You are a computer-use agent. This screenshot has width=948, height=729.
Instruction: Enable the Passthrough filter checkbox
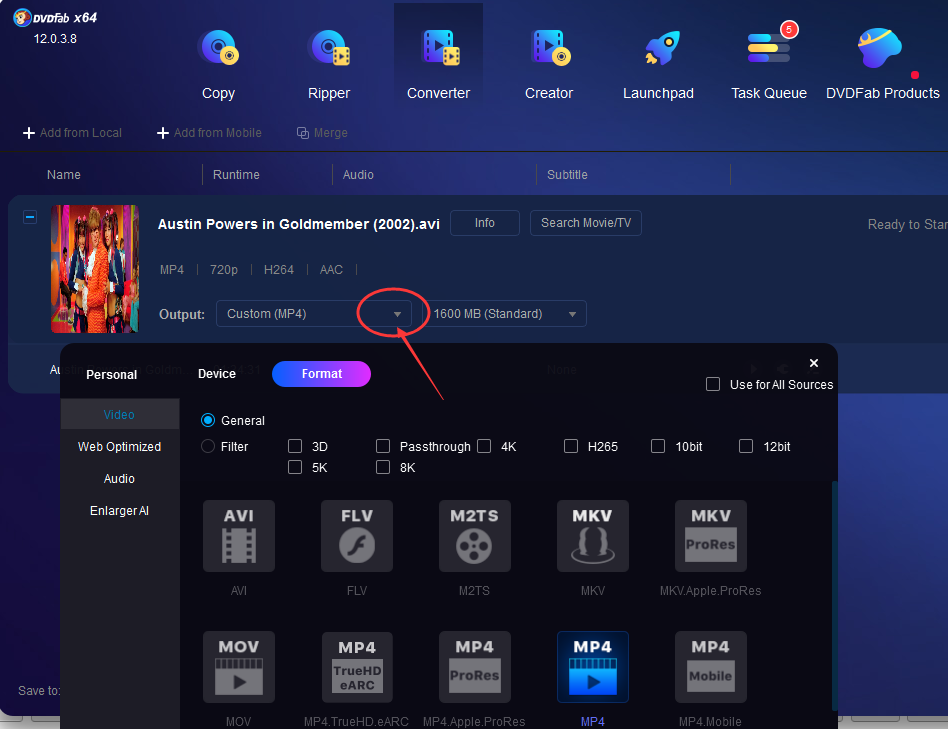coord(383,446)
